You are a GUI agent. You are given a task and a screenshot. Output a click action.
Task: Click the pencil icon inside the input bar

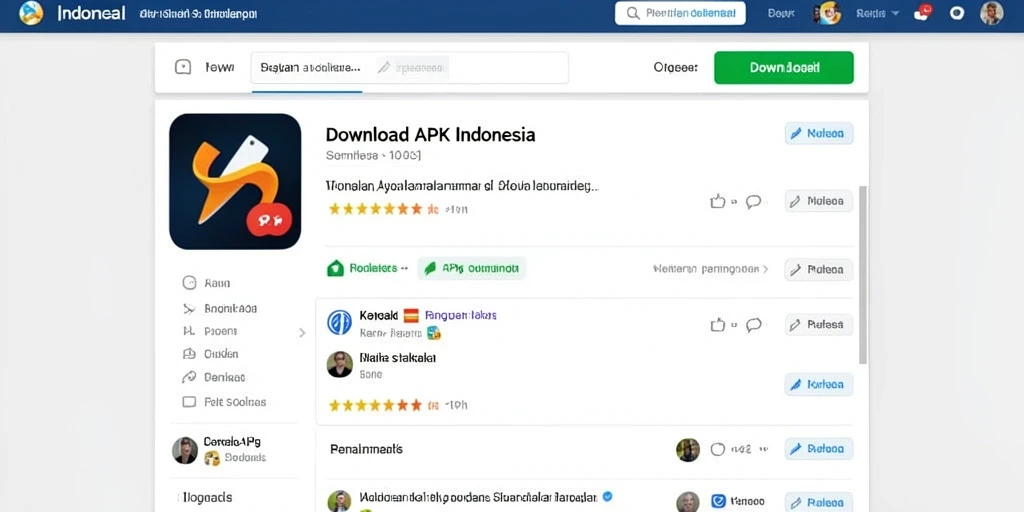point(385,67)
